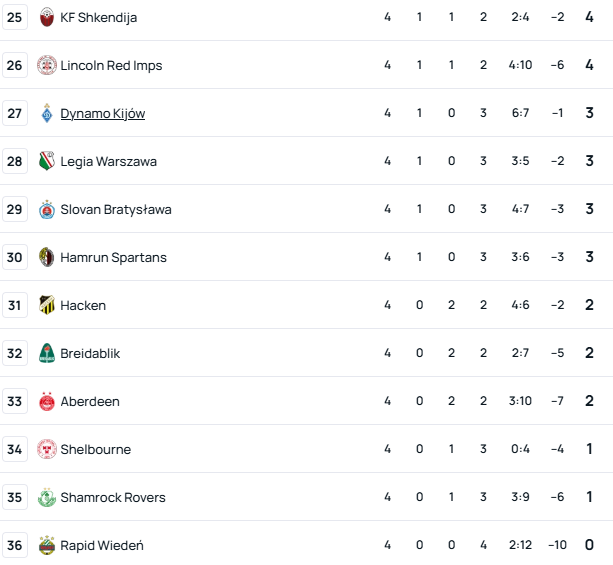The height and width of the screenshot is (565, 613).
Task: Open the Shamrock Rovers team link
Action: point(113,497)
